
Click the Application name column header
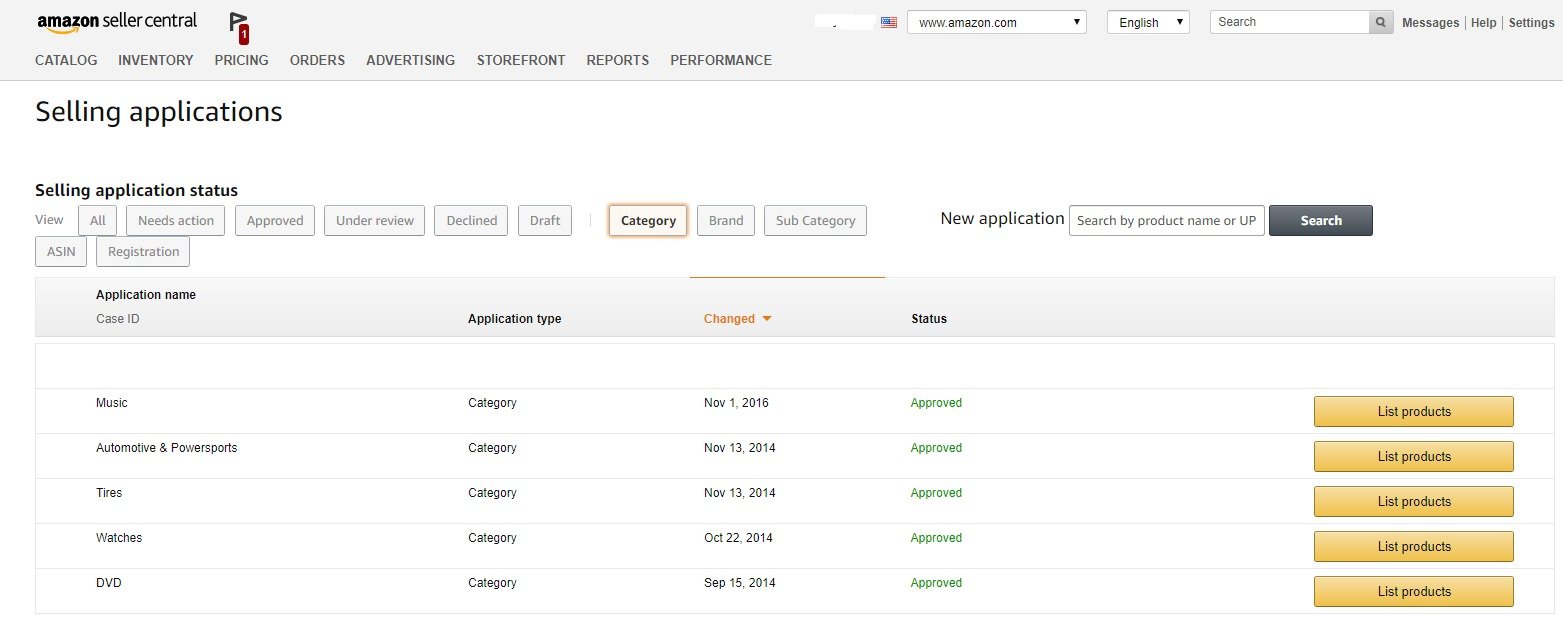[x=146, y=295]
